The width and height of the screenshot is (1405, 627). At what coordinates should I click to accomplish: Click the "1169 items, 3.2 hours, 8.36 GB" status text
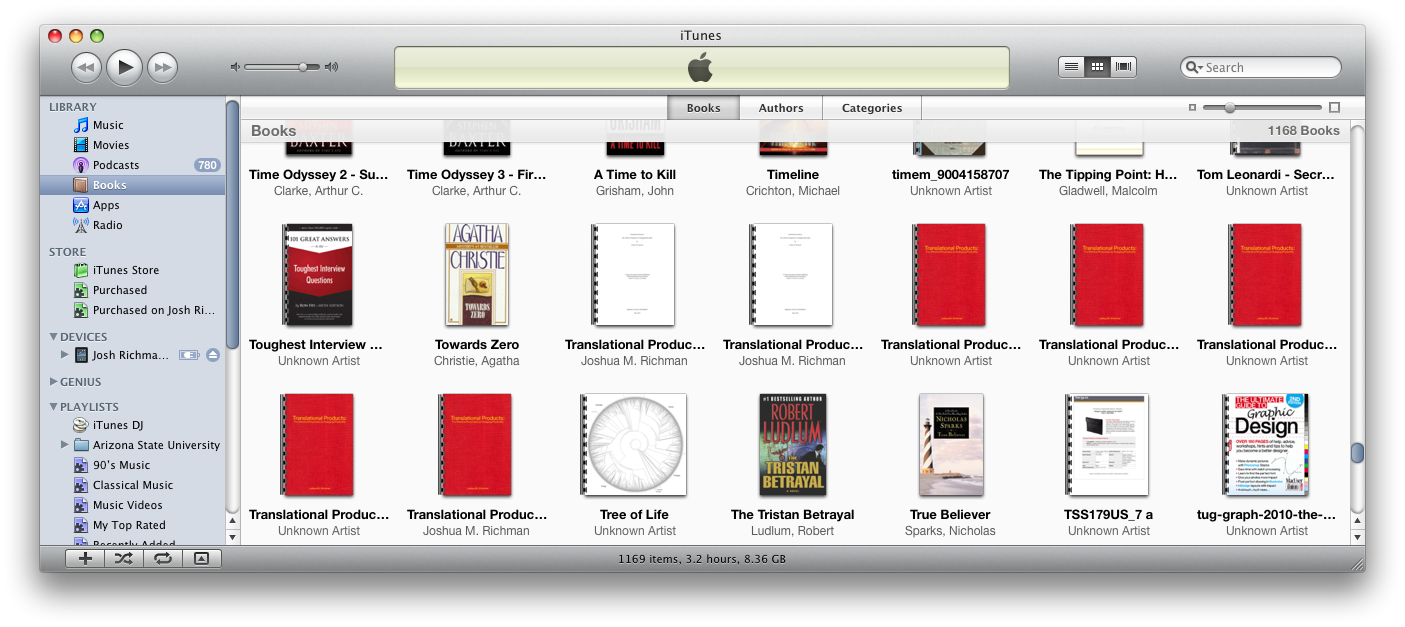point(702,559)
